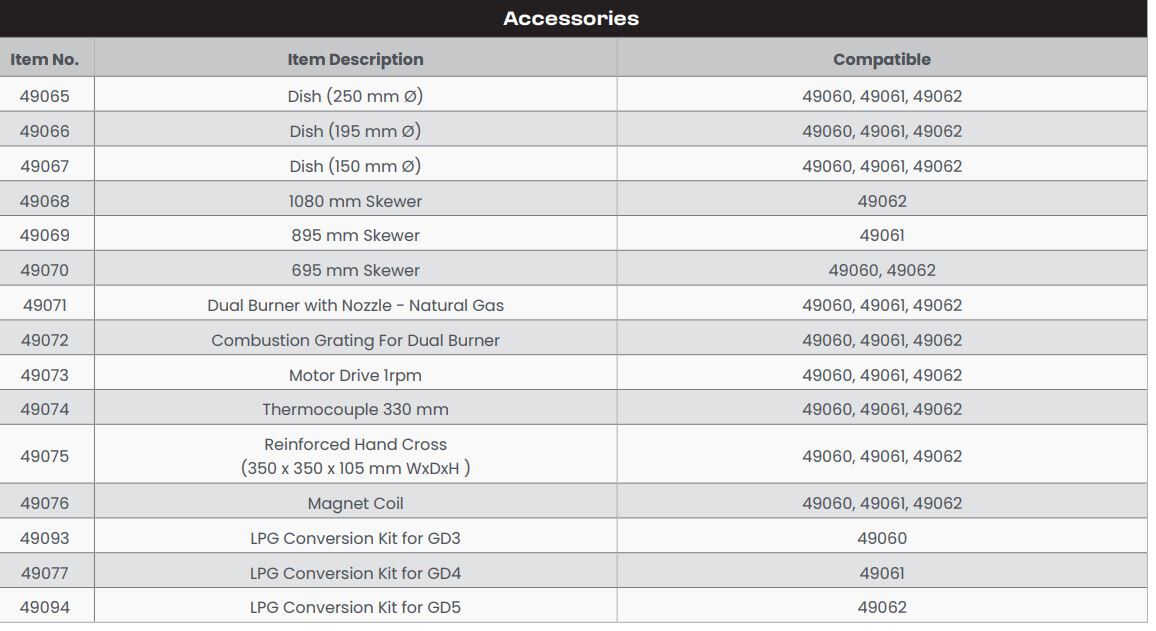Click the 1080 mm Skewer cell
The image size is (1156, 631).
pyautogui.click(x=355, y=201)
